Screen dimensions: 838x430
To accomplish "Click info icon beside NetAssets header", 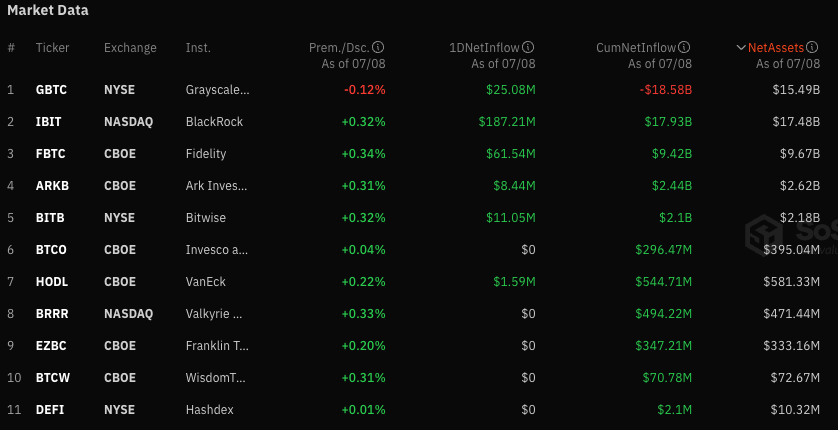I will [814, 47].
